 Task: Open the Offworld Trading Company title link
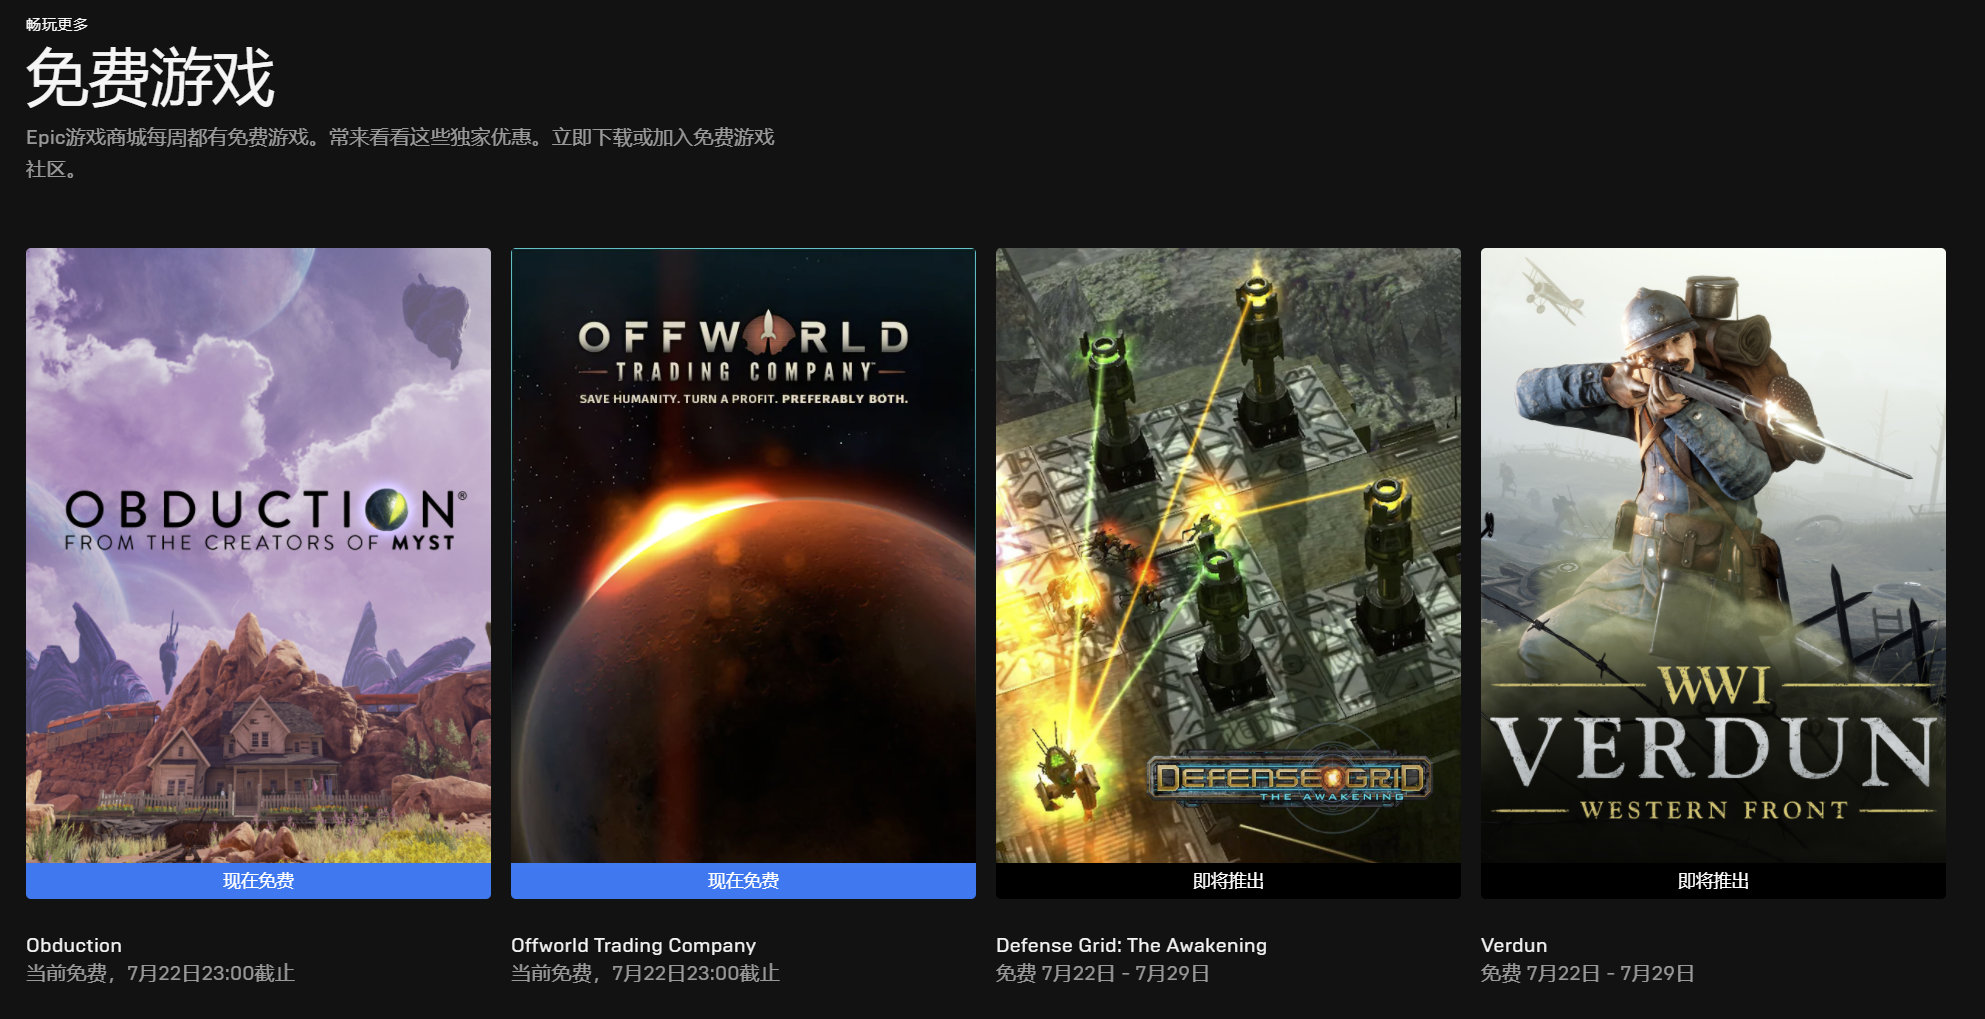tap(633, 945)
